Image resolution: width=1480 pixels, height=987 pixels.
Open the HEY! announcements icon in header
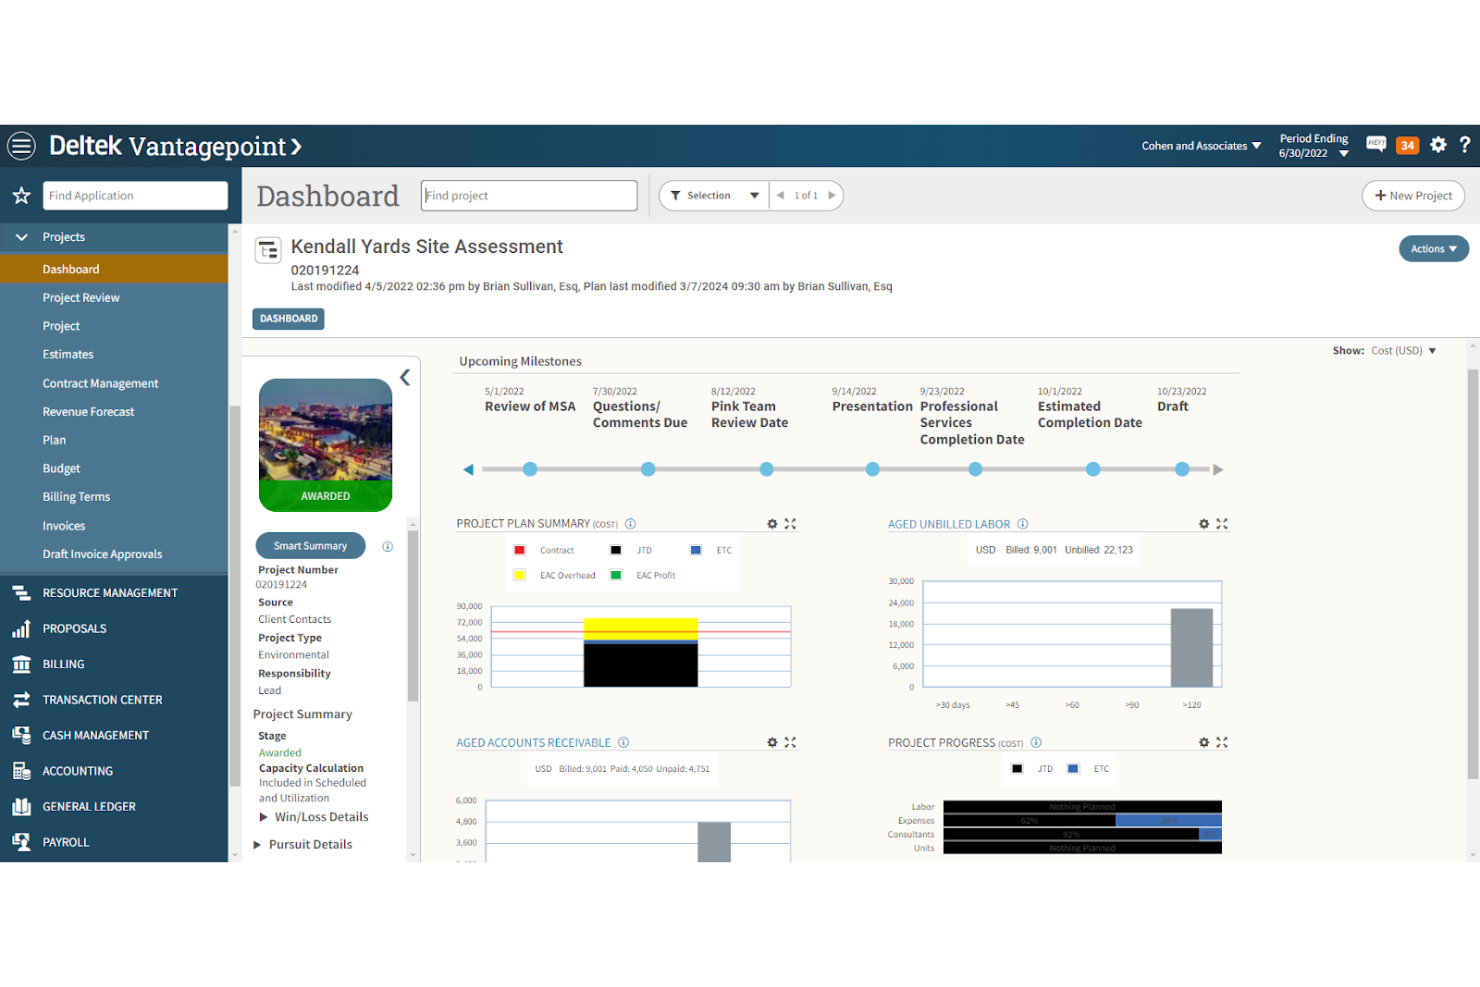1376,144
